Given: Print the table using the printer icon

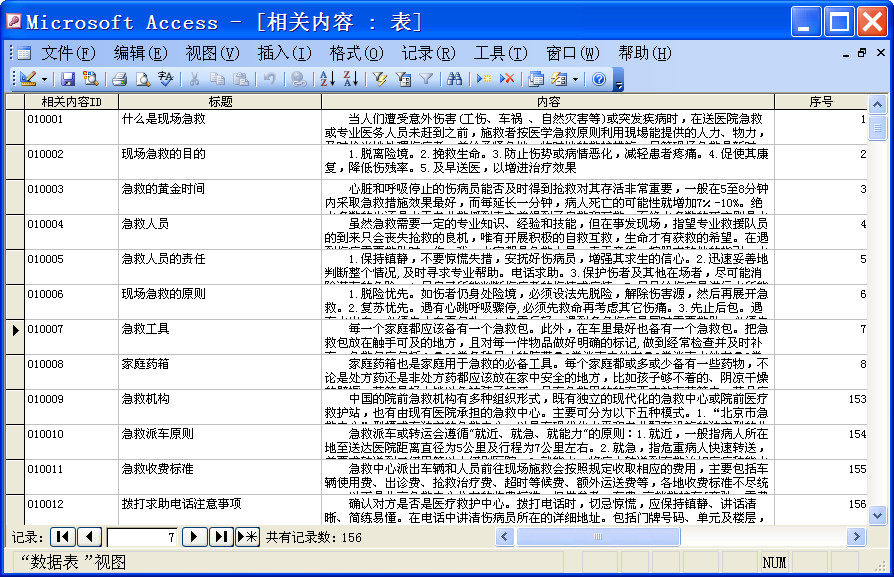Looking at the screenshot, I should click(119, 79).
